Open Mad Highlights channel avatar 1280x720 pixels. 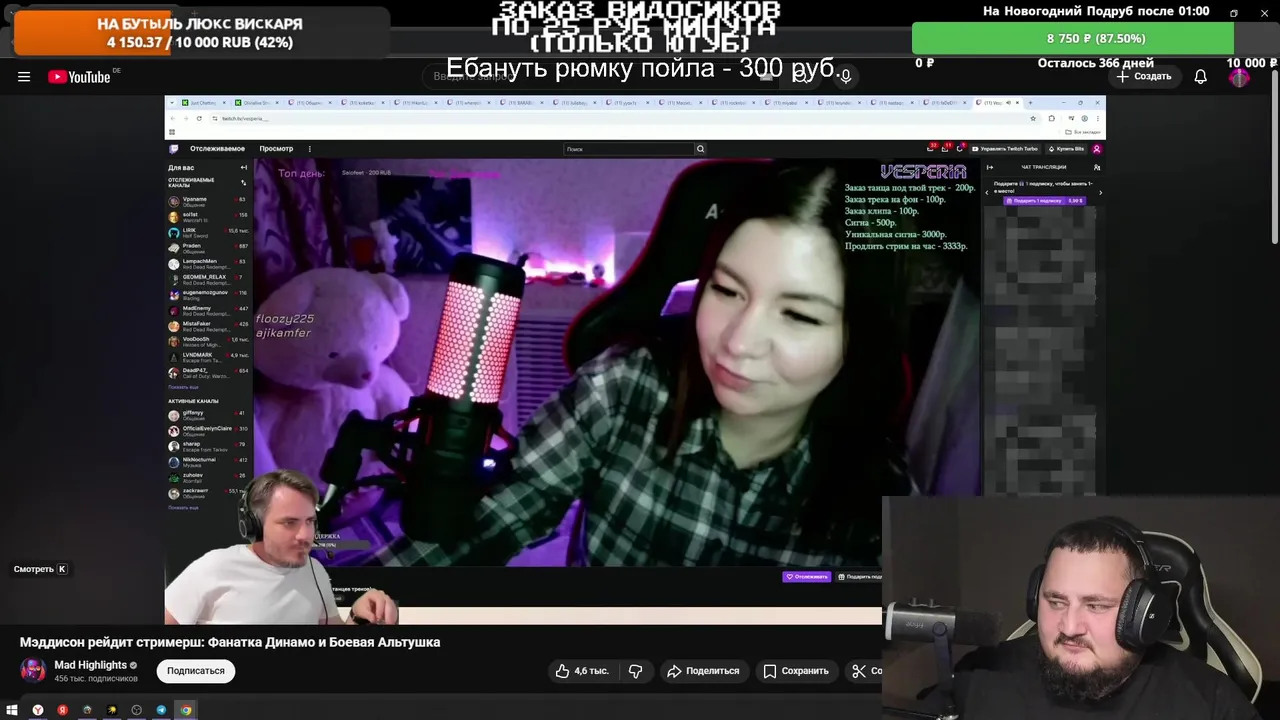pyautogui.click(x=33, y=670)
